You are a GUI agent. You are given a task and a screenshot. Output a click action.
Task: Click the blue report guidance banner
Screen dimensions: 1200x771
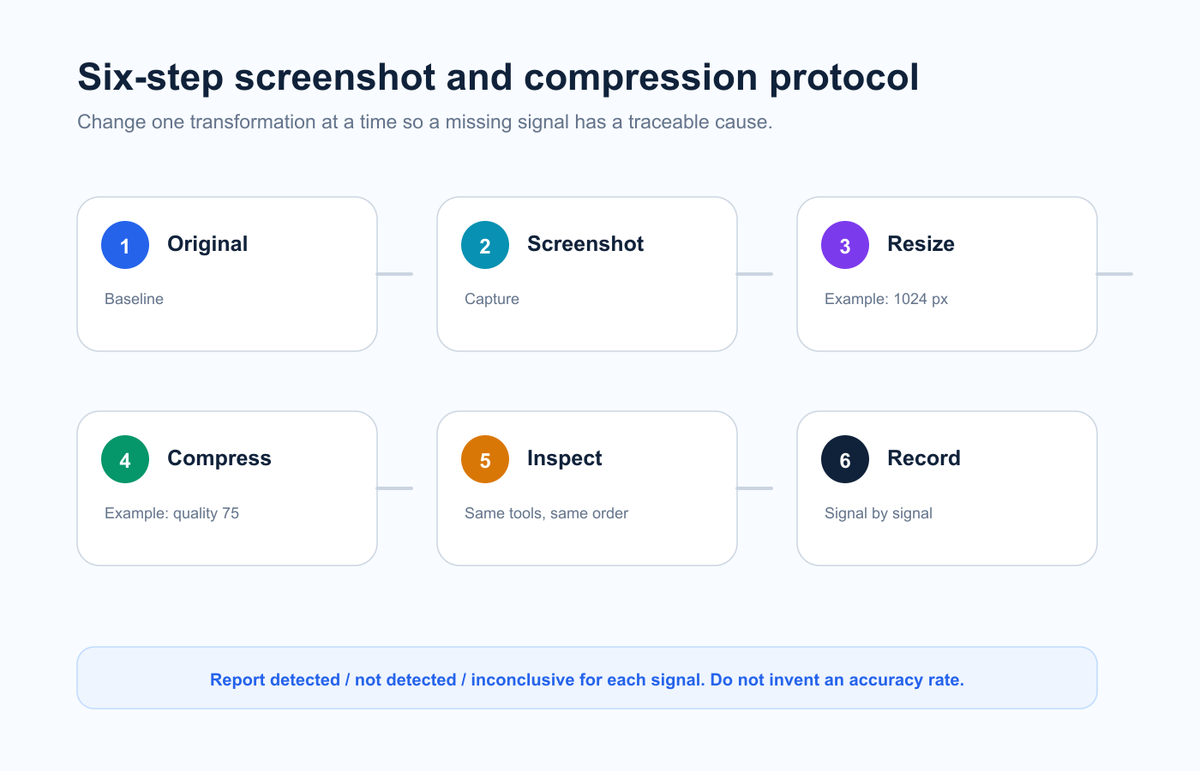tap(587, 678)
